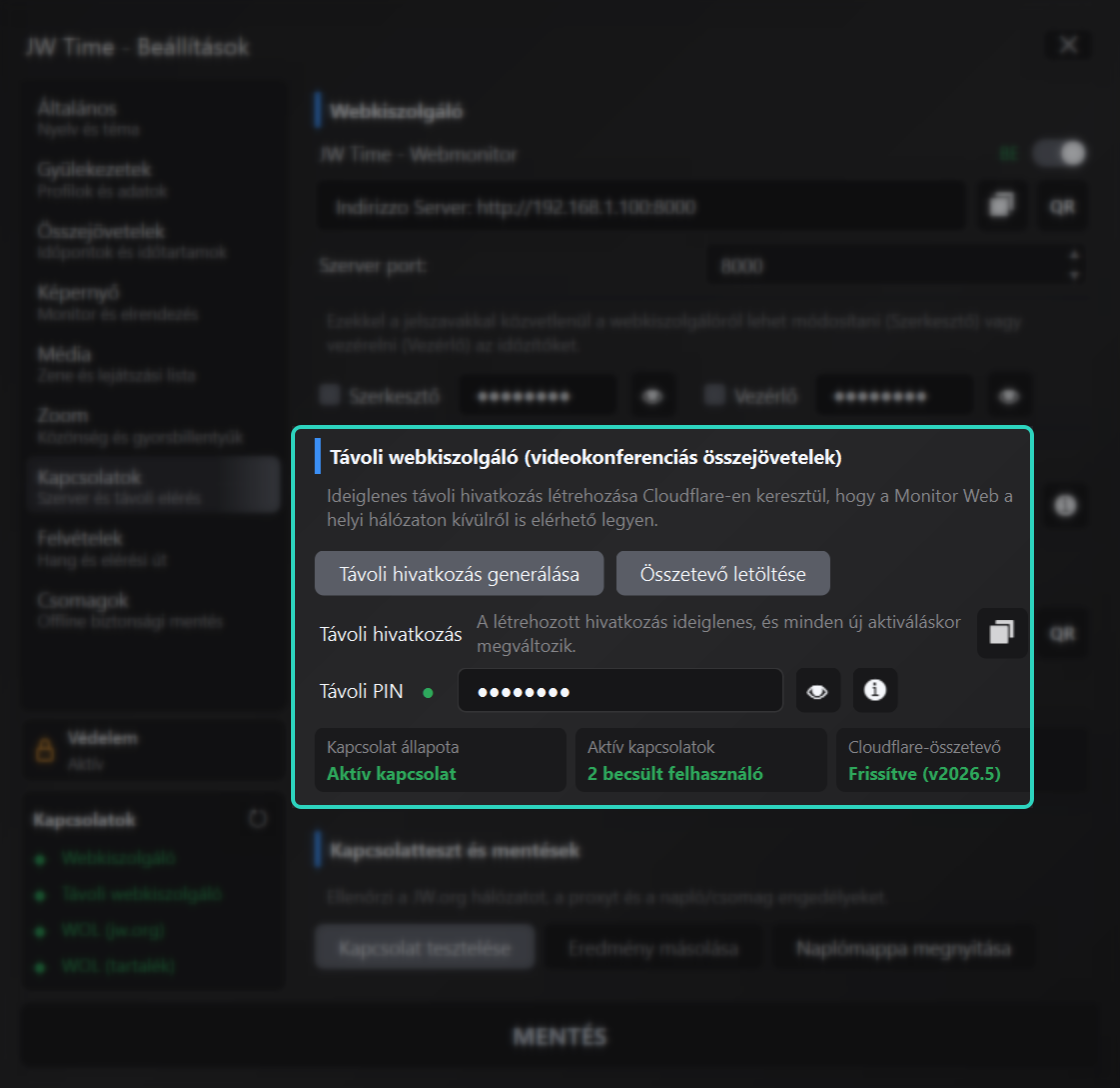1120x1088 pixels.
Task: Copy the remote link (Távoli hivatkozás)
Action: (1001, 633)
